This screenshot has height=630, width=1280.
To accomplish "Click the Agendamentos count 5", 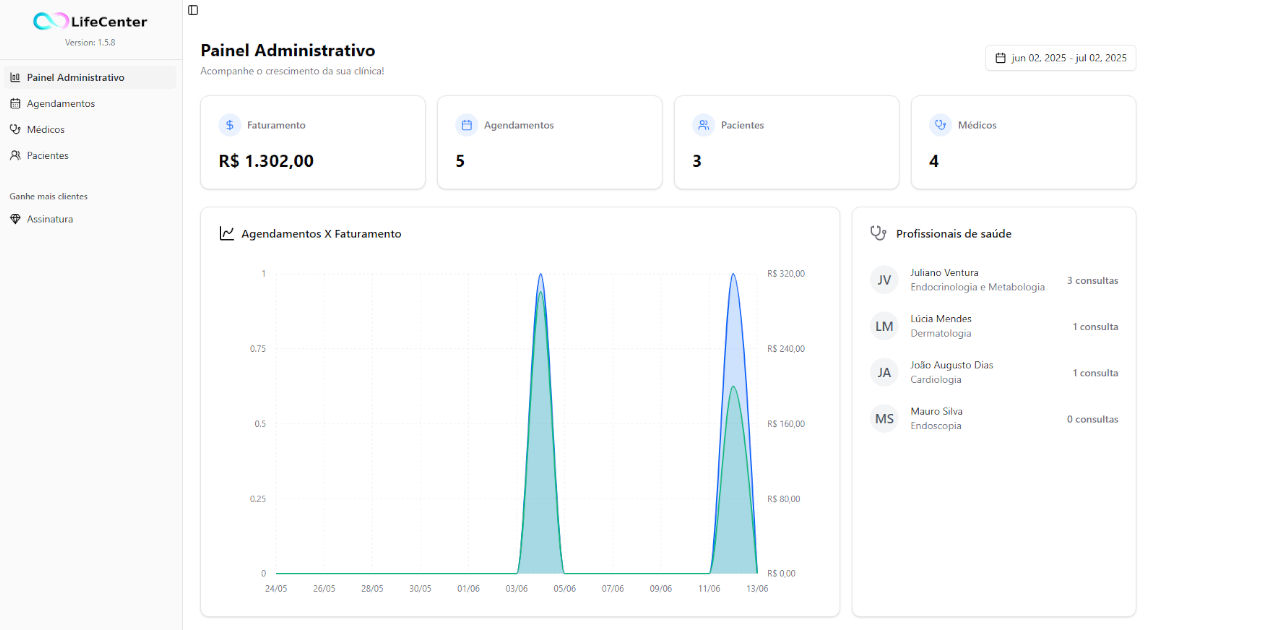I will 460,161.
